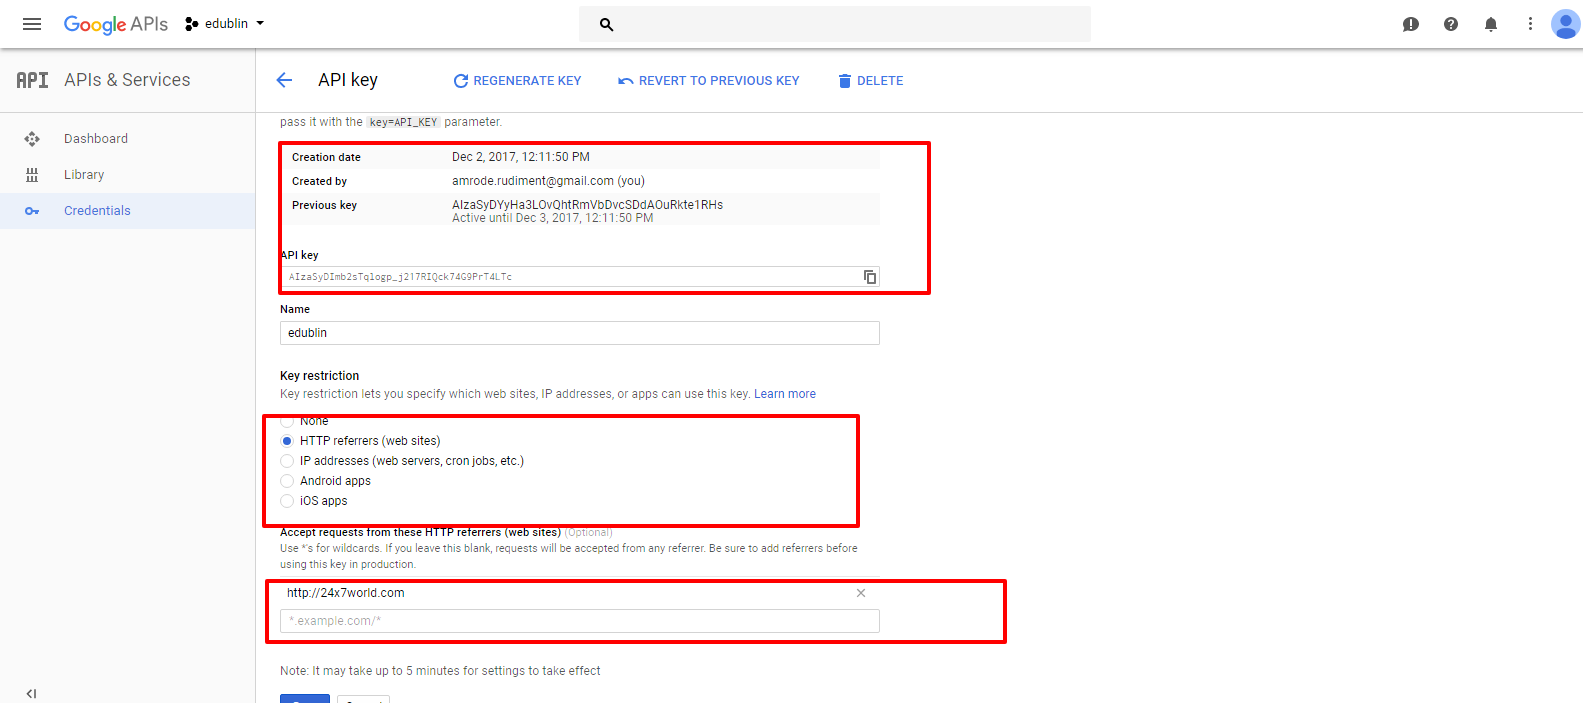Click the Delete button with trash icon

coord(871,81)
